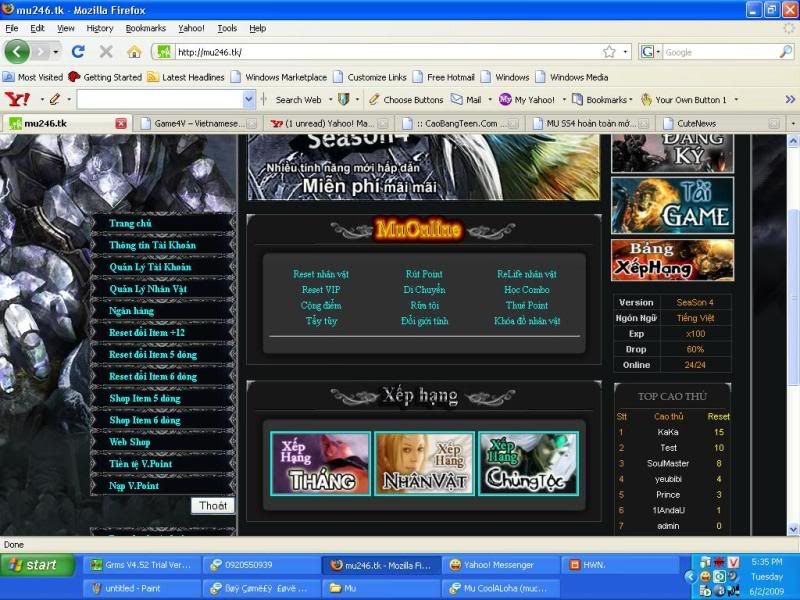This screenshot has height=600, width=800.
Task: Click Reset nhân vật link
Action: [x=321, y=274]
